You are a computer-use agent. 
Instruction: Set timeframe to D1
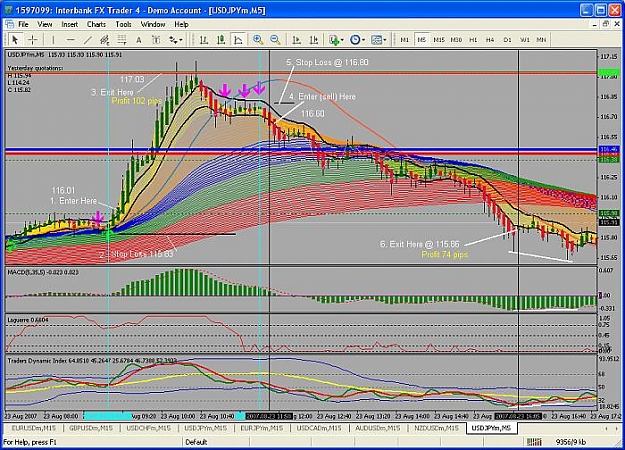point(507,40)
